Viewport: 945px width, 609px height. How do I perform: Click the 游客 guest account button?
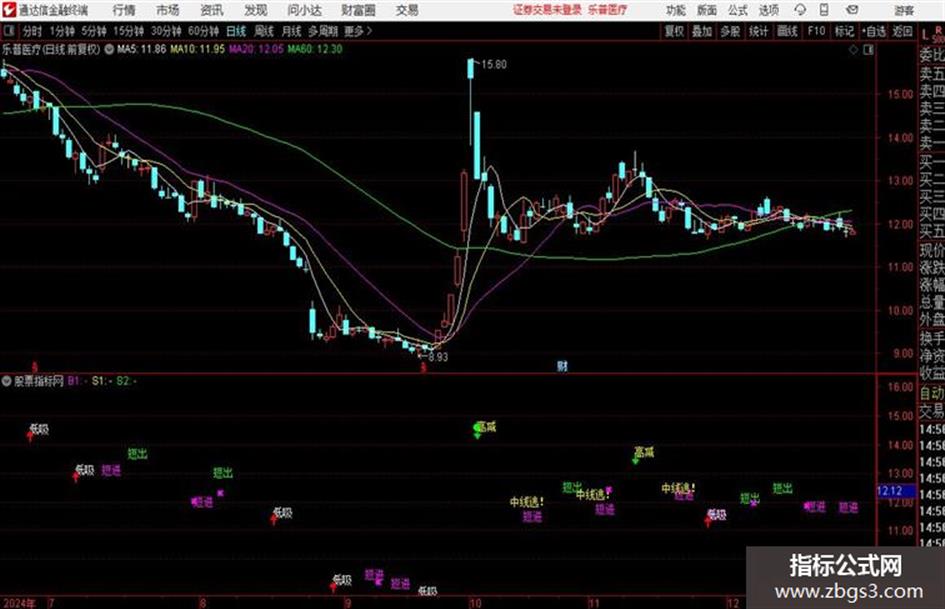(904, 10)
